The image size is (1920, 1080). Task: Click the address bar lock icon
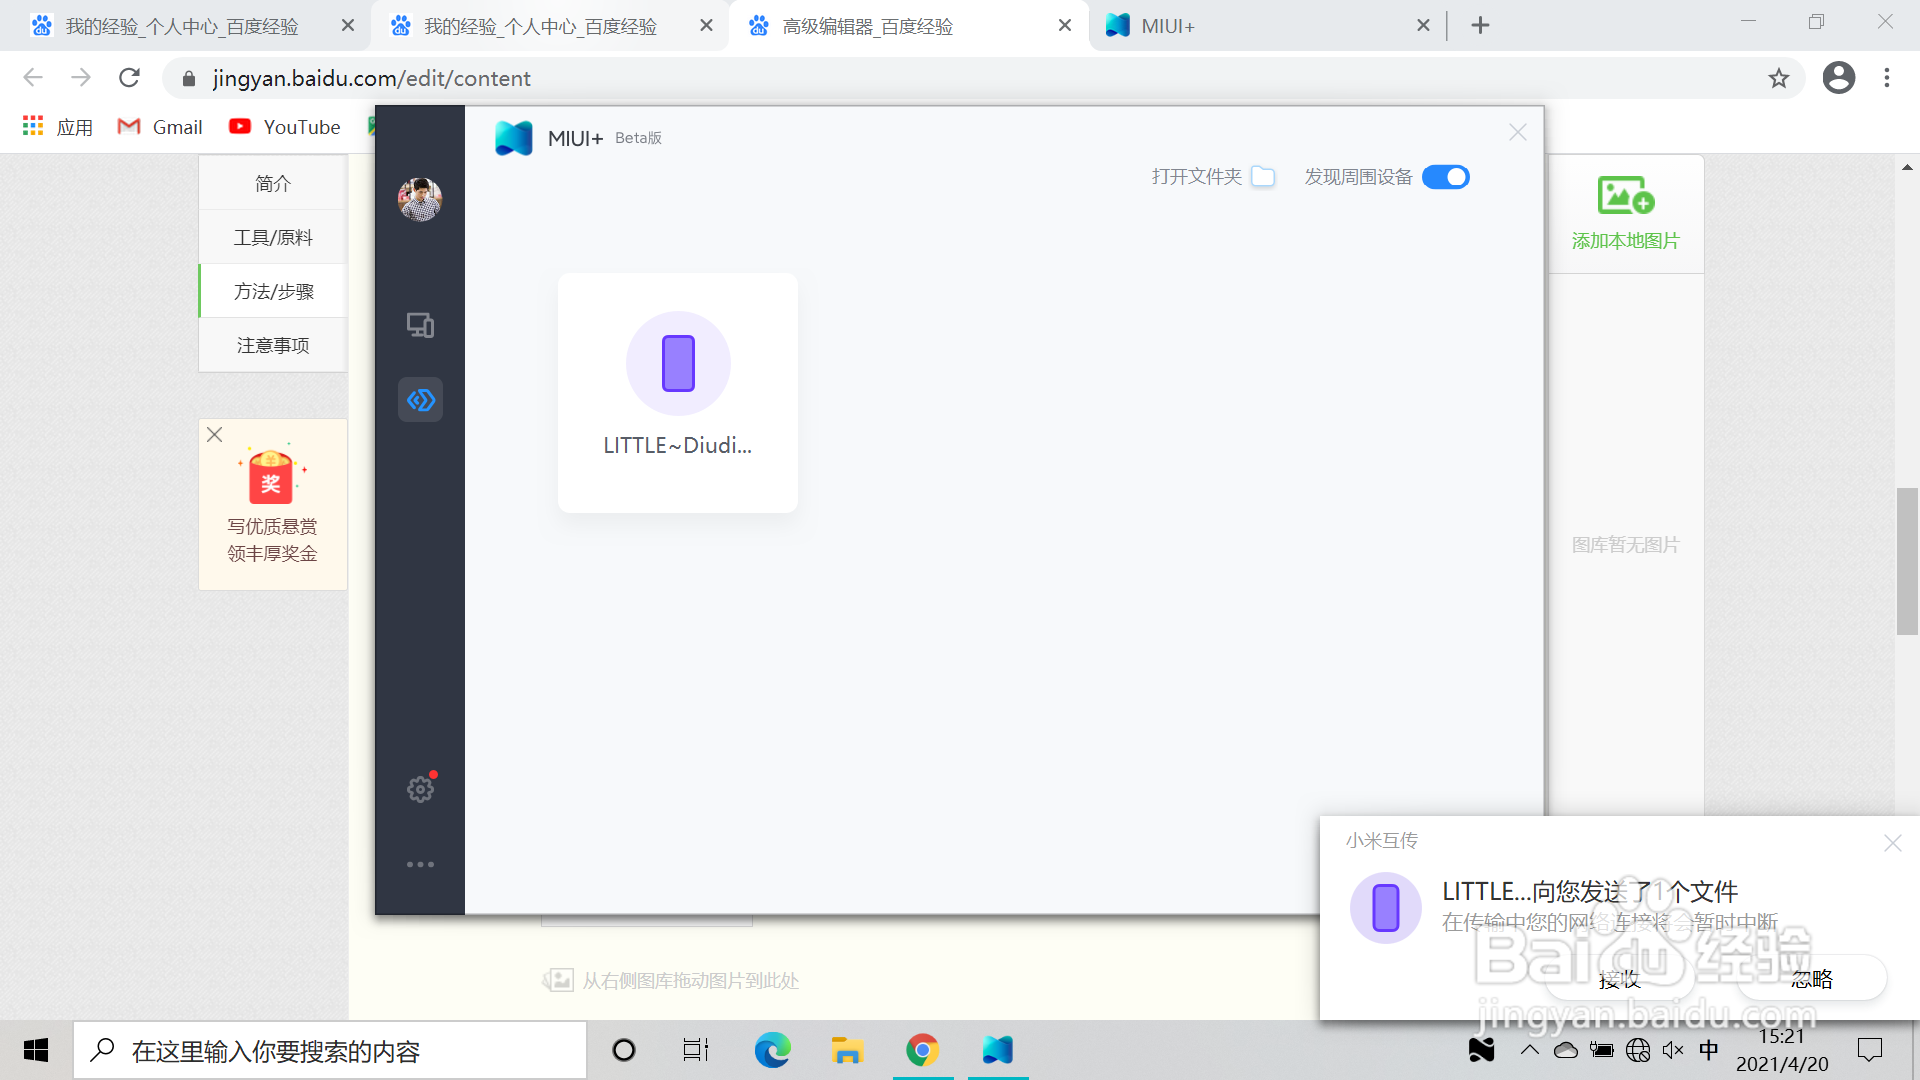[189, 78]
